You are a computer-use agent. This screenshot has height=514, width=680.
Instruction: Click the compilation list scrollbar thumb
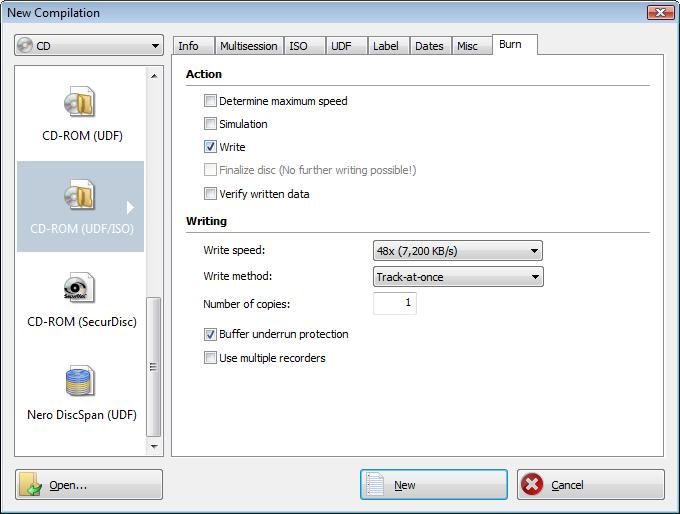tap(154, 367)
